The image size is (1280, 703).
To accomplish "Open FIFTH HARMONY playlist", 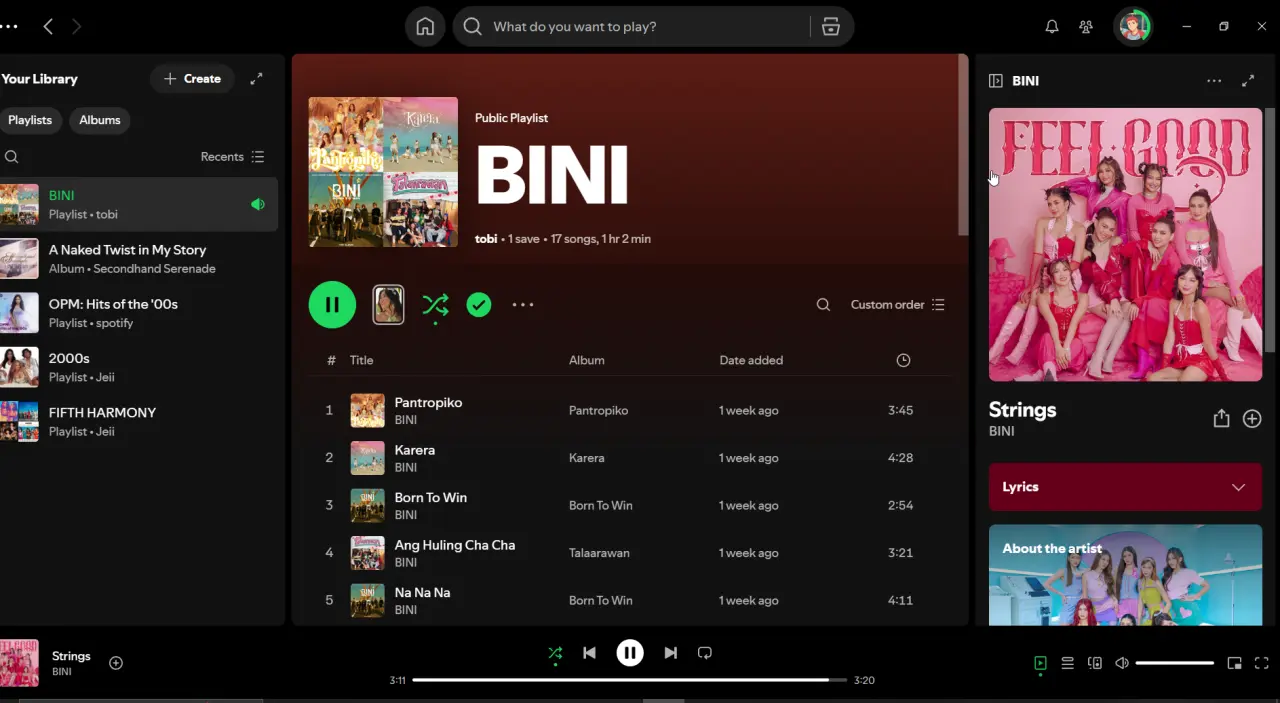I will pos(139,421).
